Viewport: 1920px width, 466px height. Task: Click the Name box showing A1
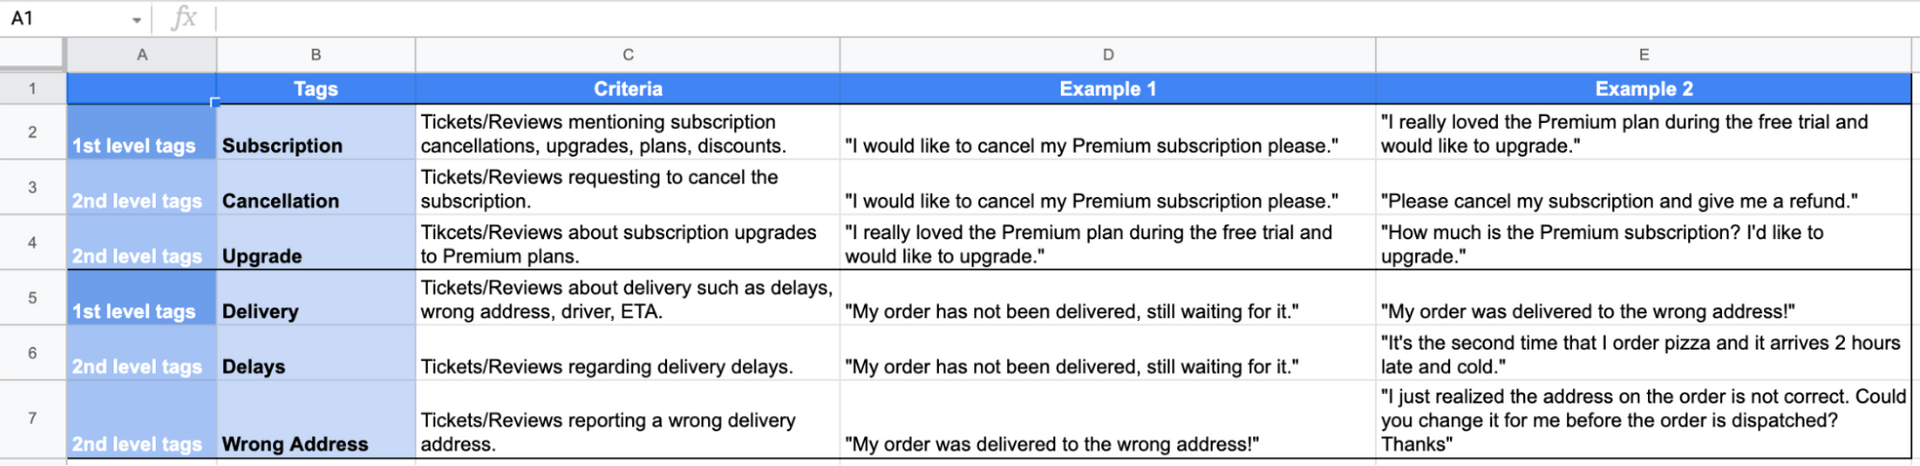coord(60,18)
